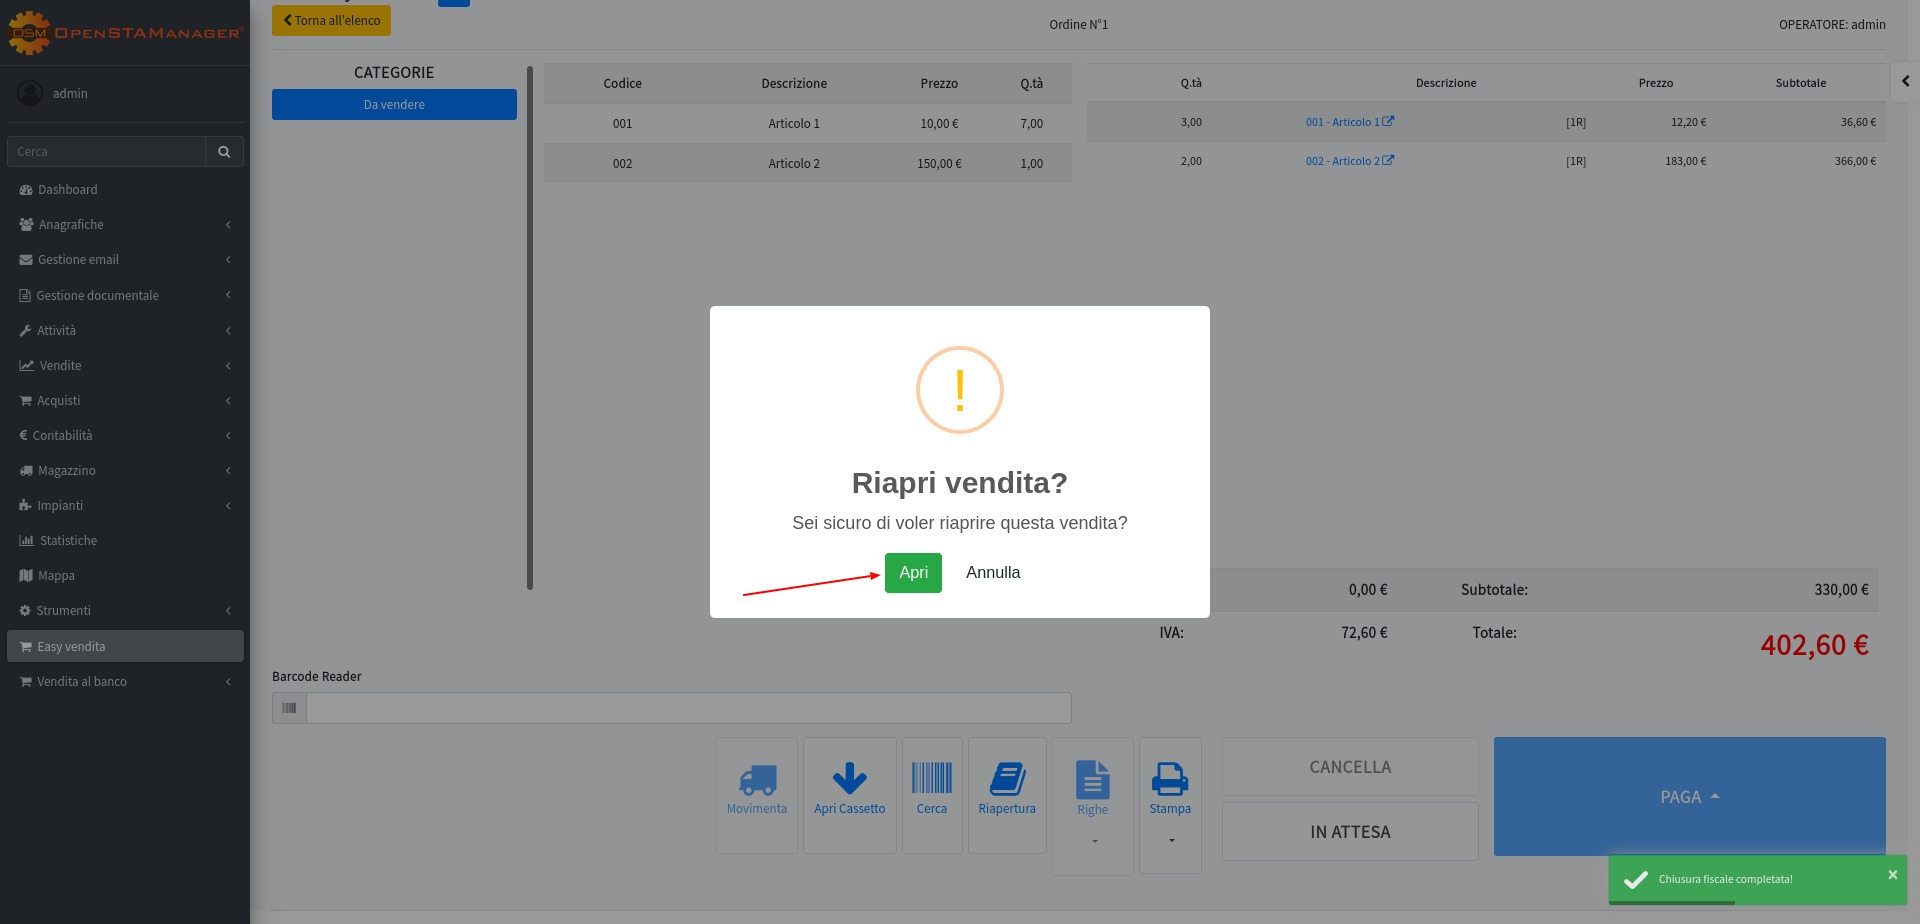1920x924 pixels.
Task: Go back with Torna all'elenco button
Action: 331,21
